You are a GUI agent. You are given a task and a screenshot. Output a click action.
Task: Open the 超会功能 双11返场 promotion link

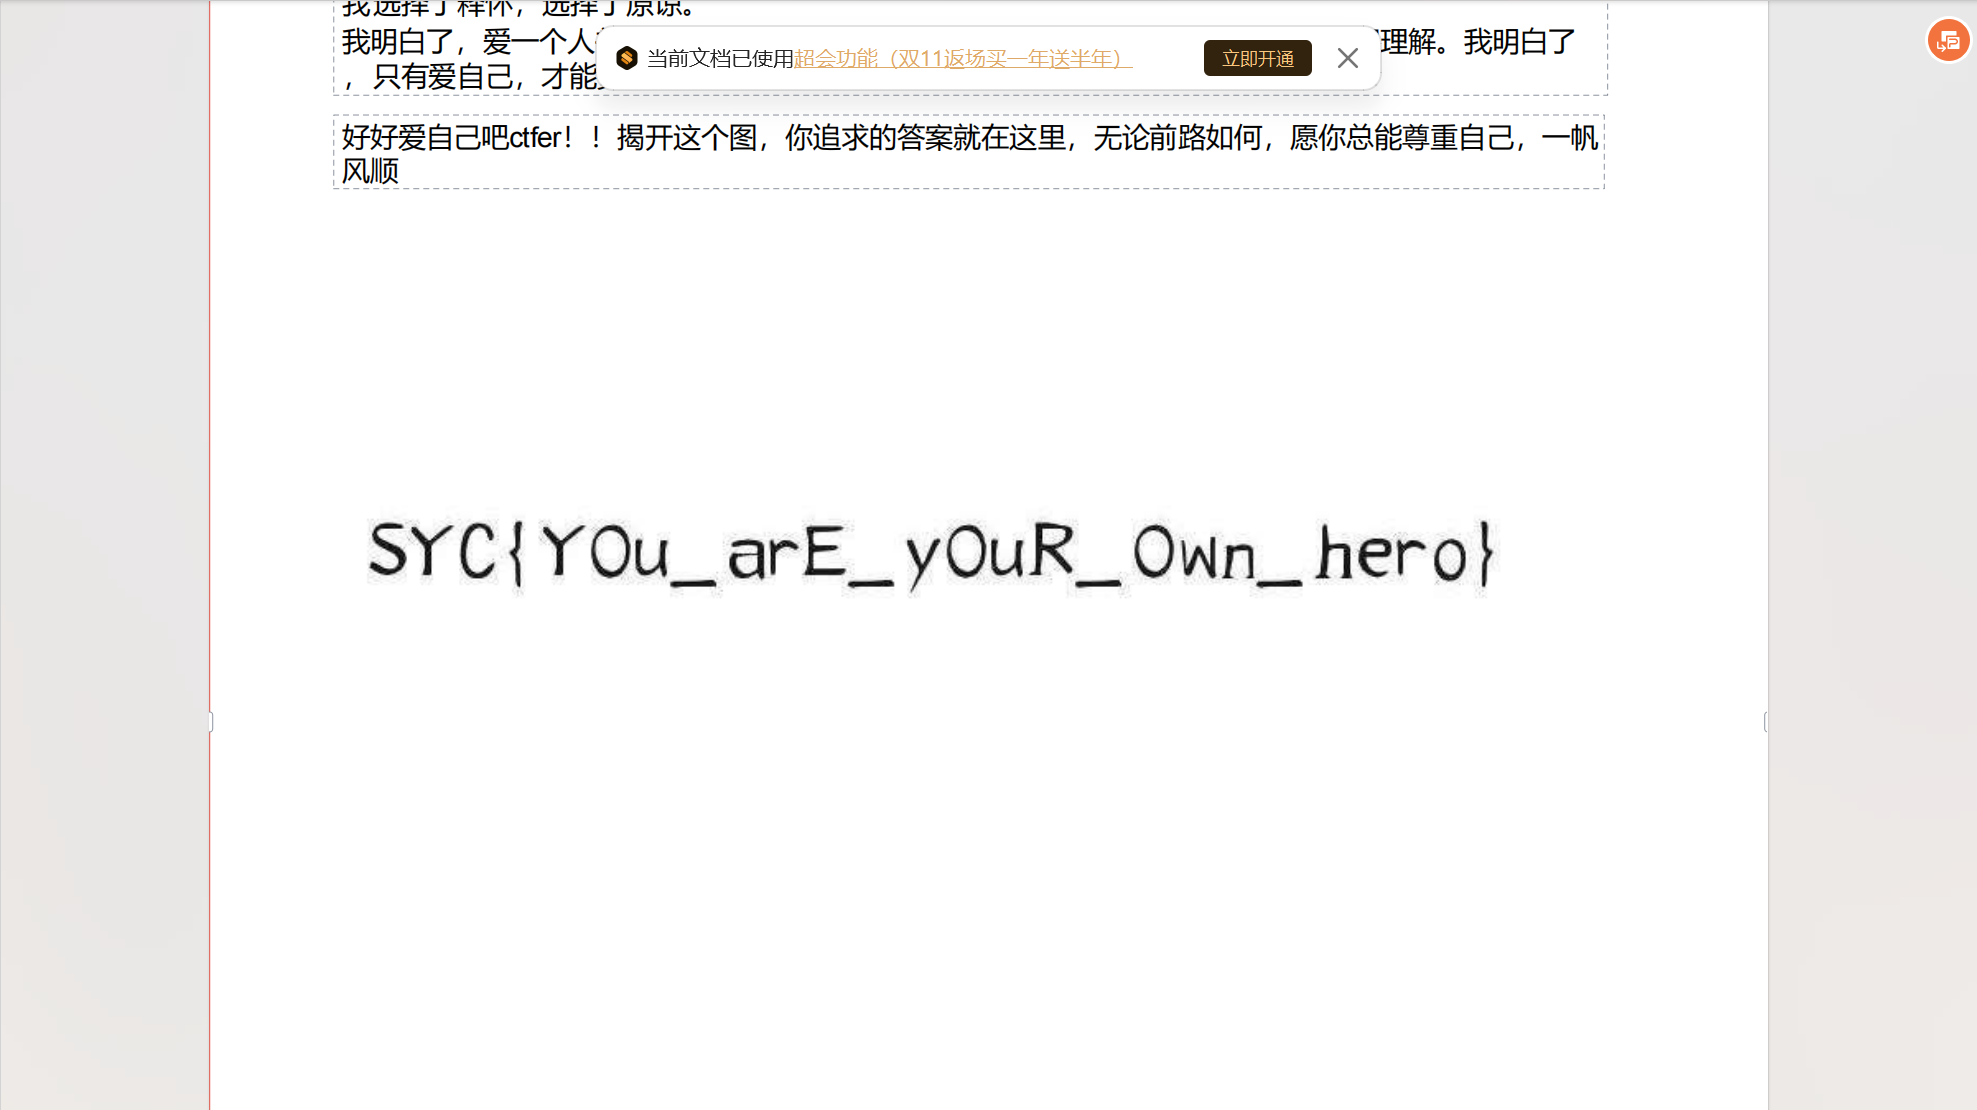click(961, 58)
